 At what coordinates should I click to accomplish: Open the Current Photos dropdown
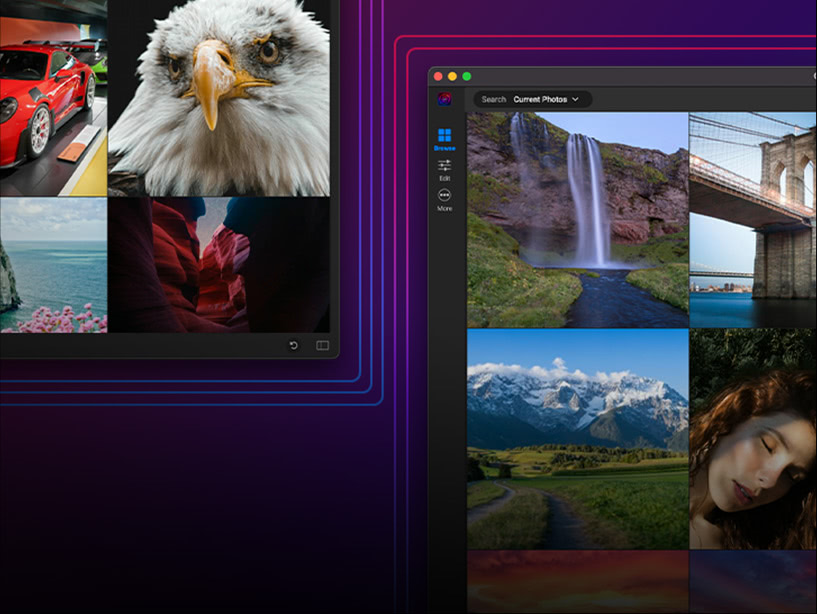(x=540, y=99)
